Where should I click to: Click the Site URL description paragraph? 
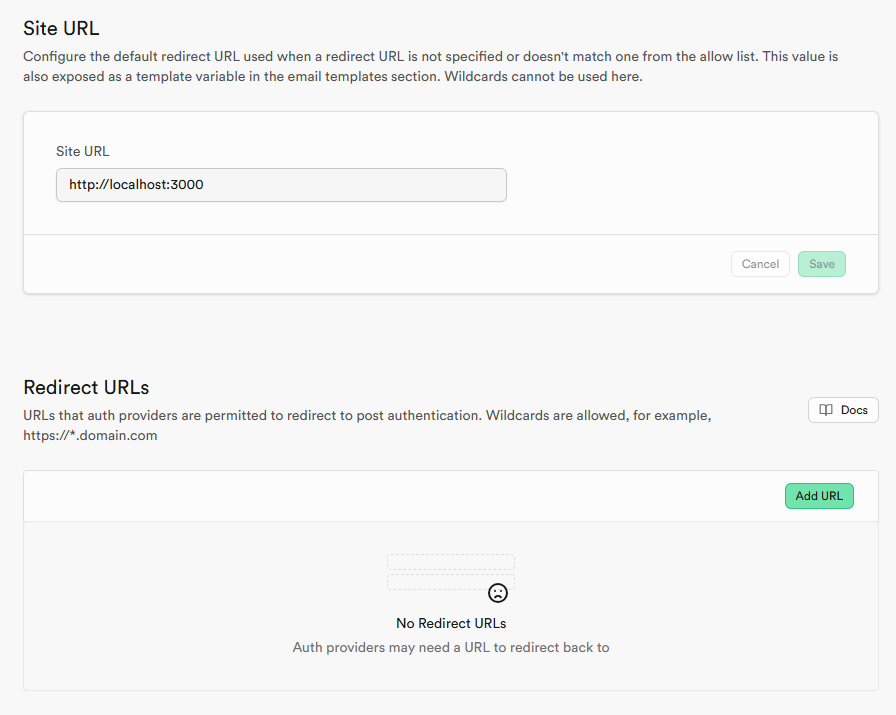(x=430, y=67)
